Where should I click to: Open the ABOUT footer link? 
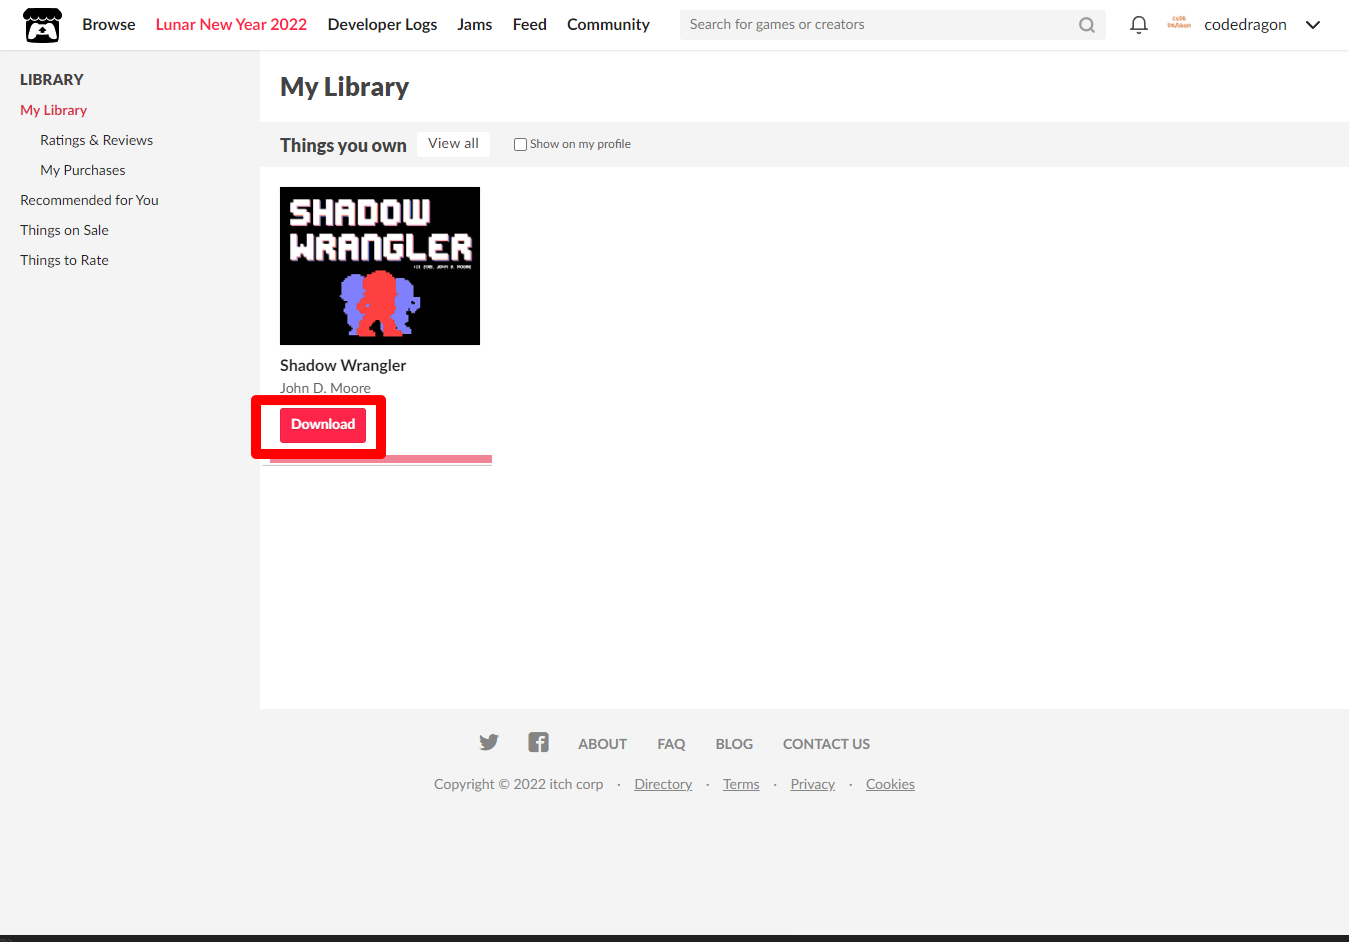tap(602, 744)
